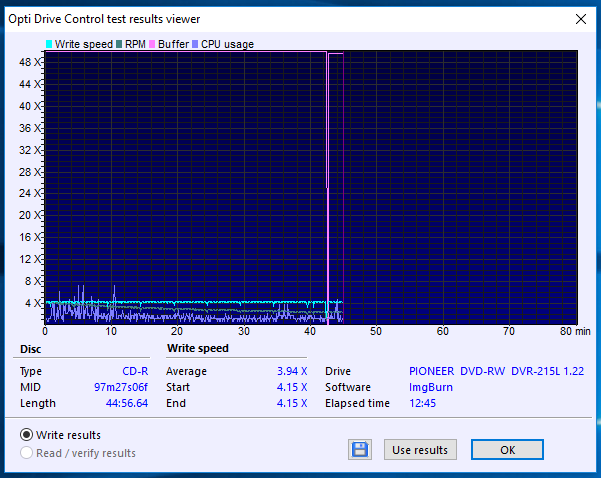Close the test results viewer window
The image size is (601, 478).
coord(581,19)
